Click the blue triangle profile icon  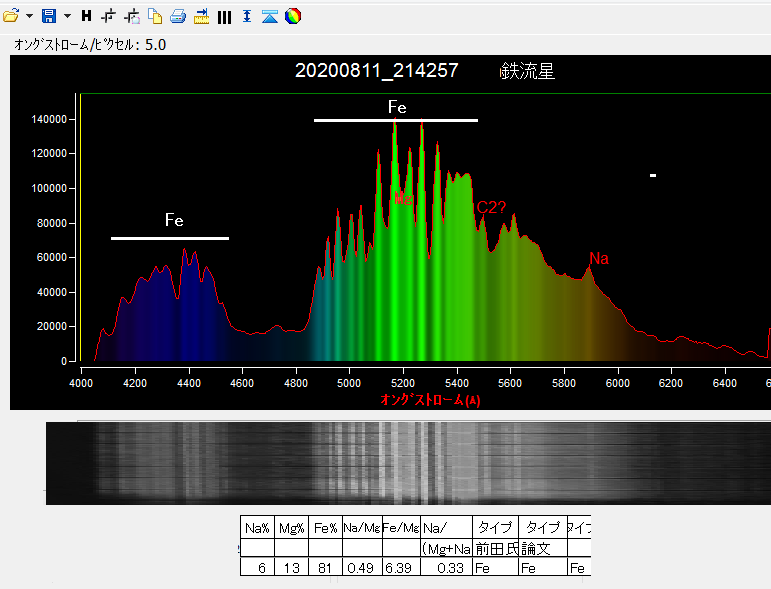point(269,16)
